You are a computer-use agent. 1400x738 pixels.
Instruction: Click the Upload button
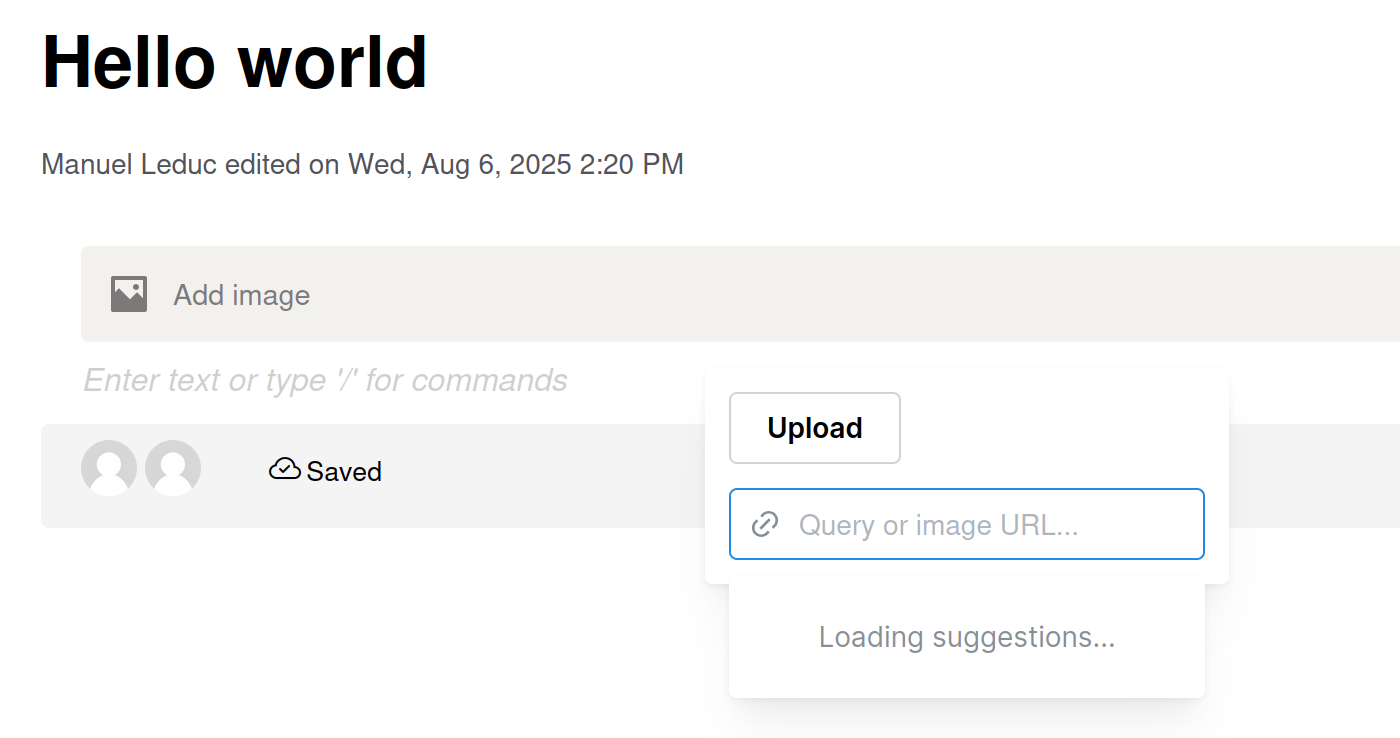pos(815,428)
